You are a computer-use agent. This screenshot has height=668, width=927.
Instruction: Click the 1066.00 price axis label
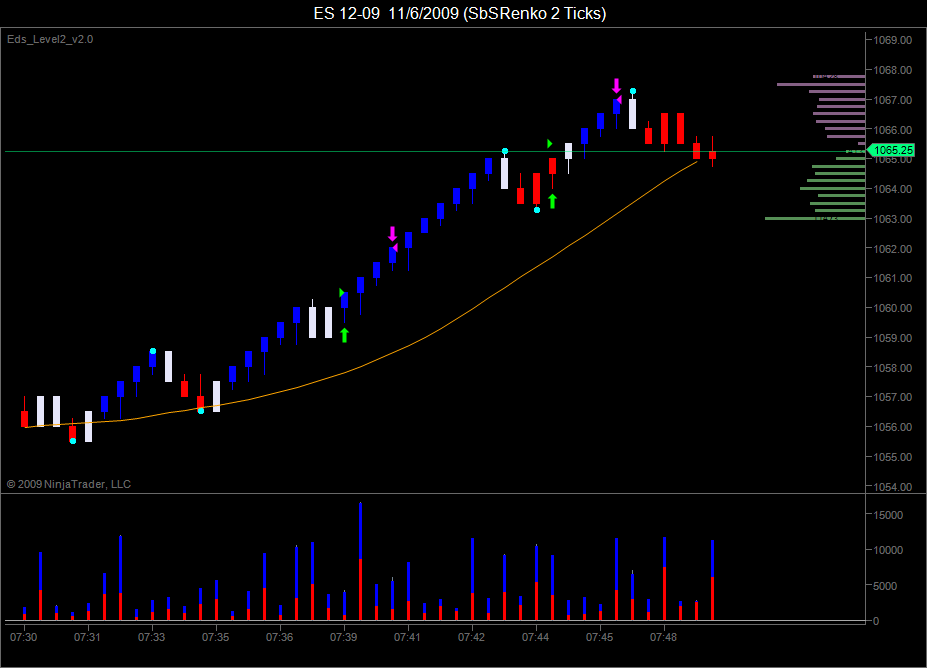pos(893,129)
